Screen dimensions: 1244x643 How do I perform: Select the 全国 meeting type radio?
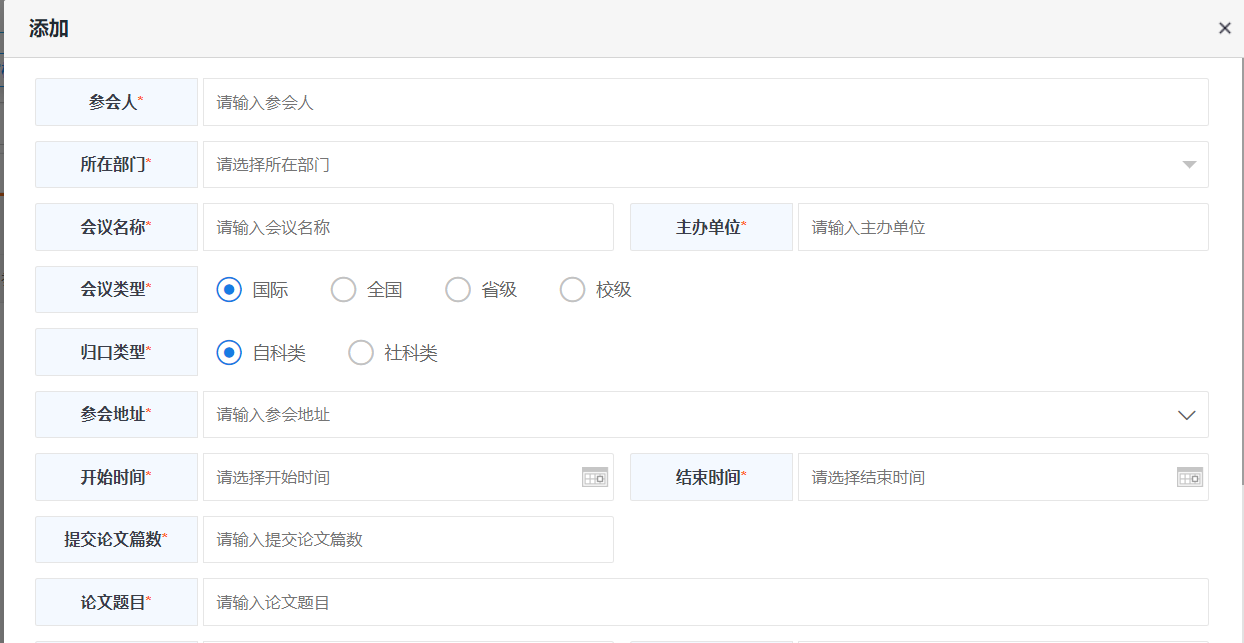click(x=343, y=290)
